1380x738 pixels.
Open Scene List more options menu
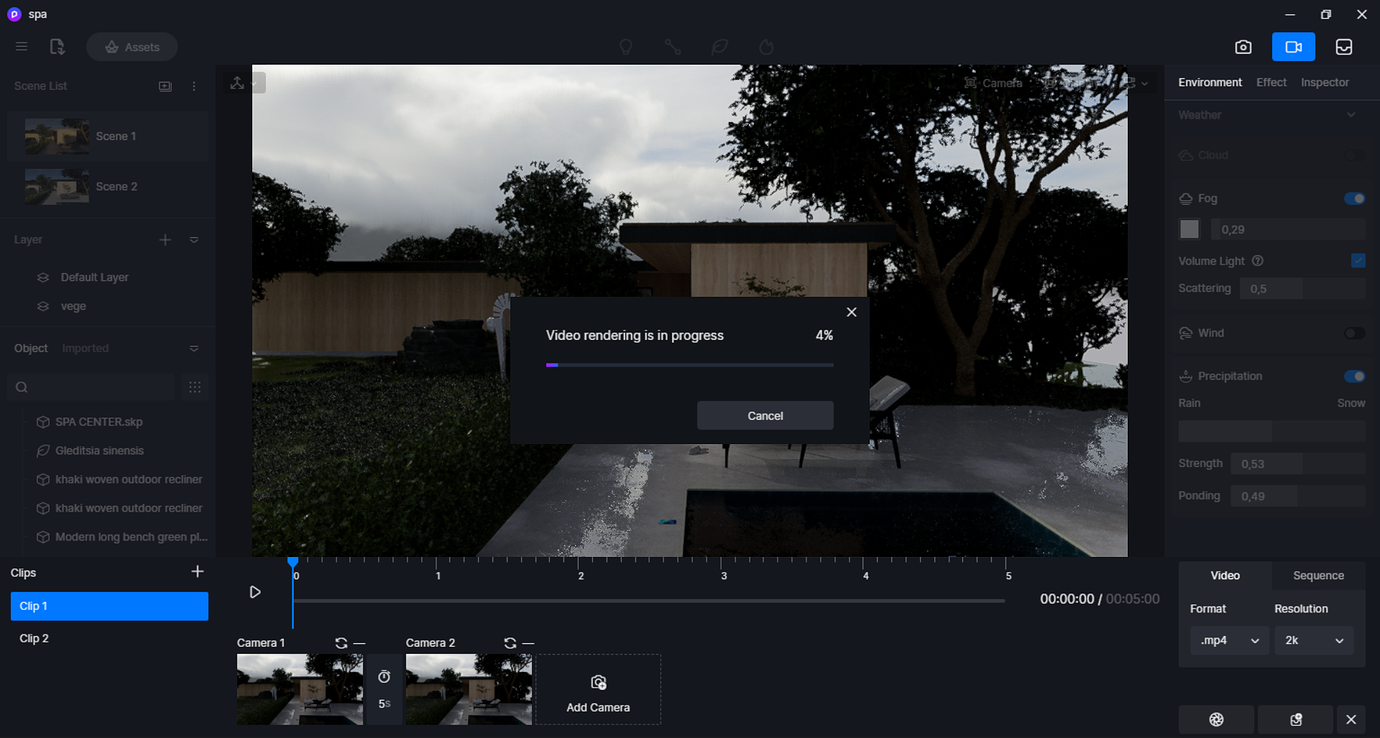pos(194,86)
